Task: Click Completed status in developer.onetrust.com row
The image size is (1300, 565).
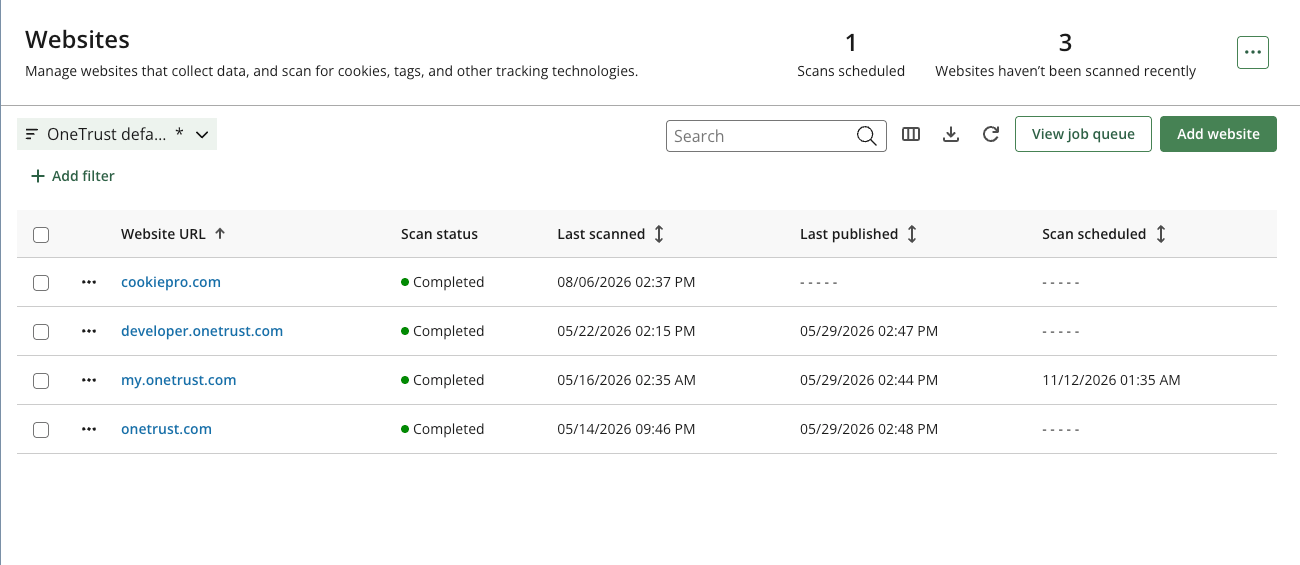Action: click(x=443, y=331)
